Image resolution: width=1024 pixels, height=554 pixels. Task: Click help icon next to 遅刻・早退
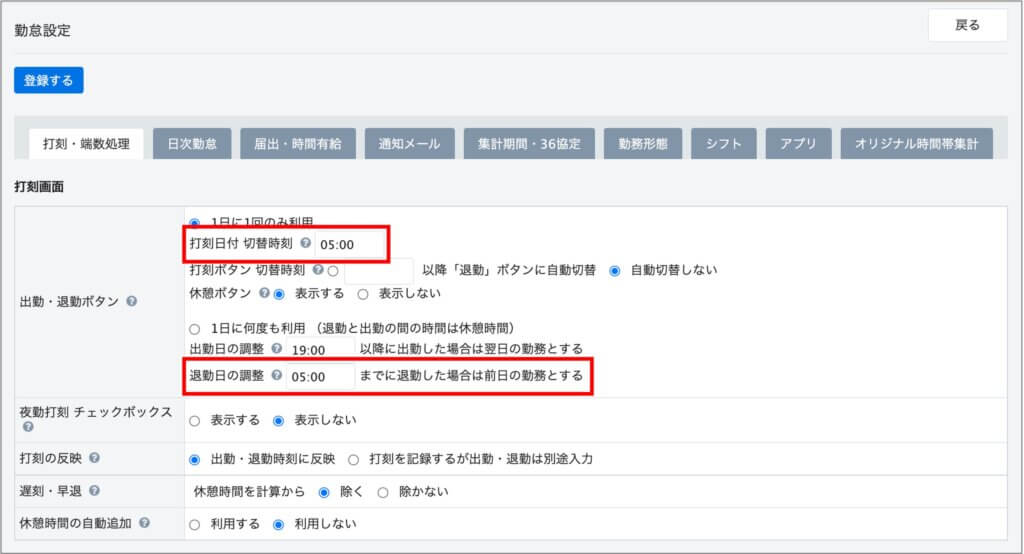pos(94,491)
